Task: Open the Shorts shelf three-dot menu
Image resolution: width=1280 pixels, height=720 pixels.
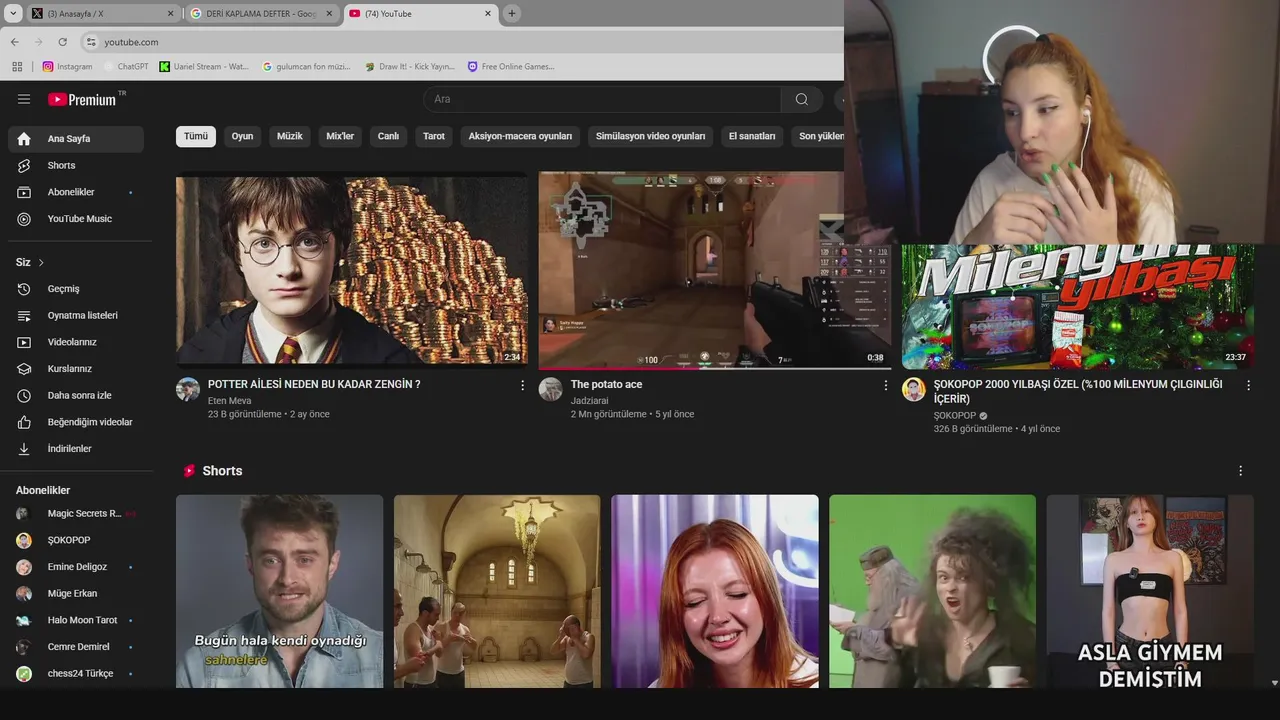Action: (1240, 471)
